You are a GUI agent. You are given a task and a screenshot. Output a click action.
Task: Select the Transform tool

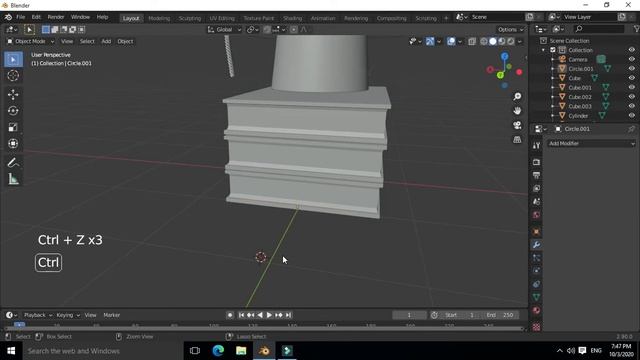(13, 144)
